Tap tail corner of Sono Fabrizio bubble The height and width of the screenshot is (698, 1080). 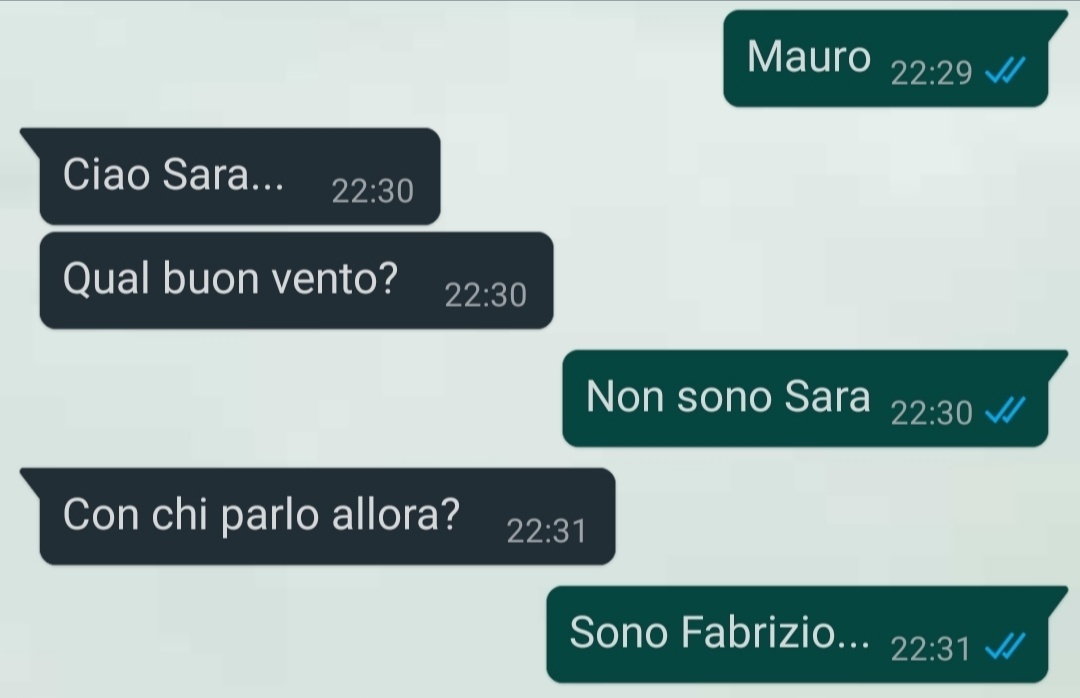[x=1058, y=595]
